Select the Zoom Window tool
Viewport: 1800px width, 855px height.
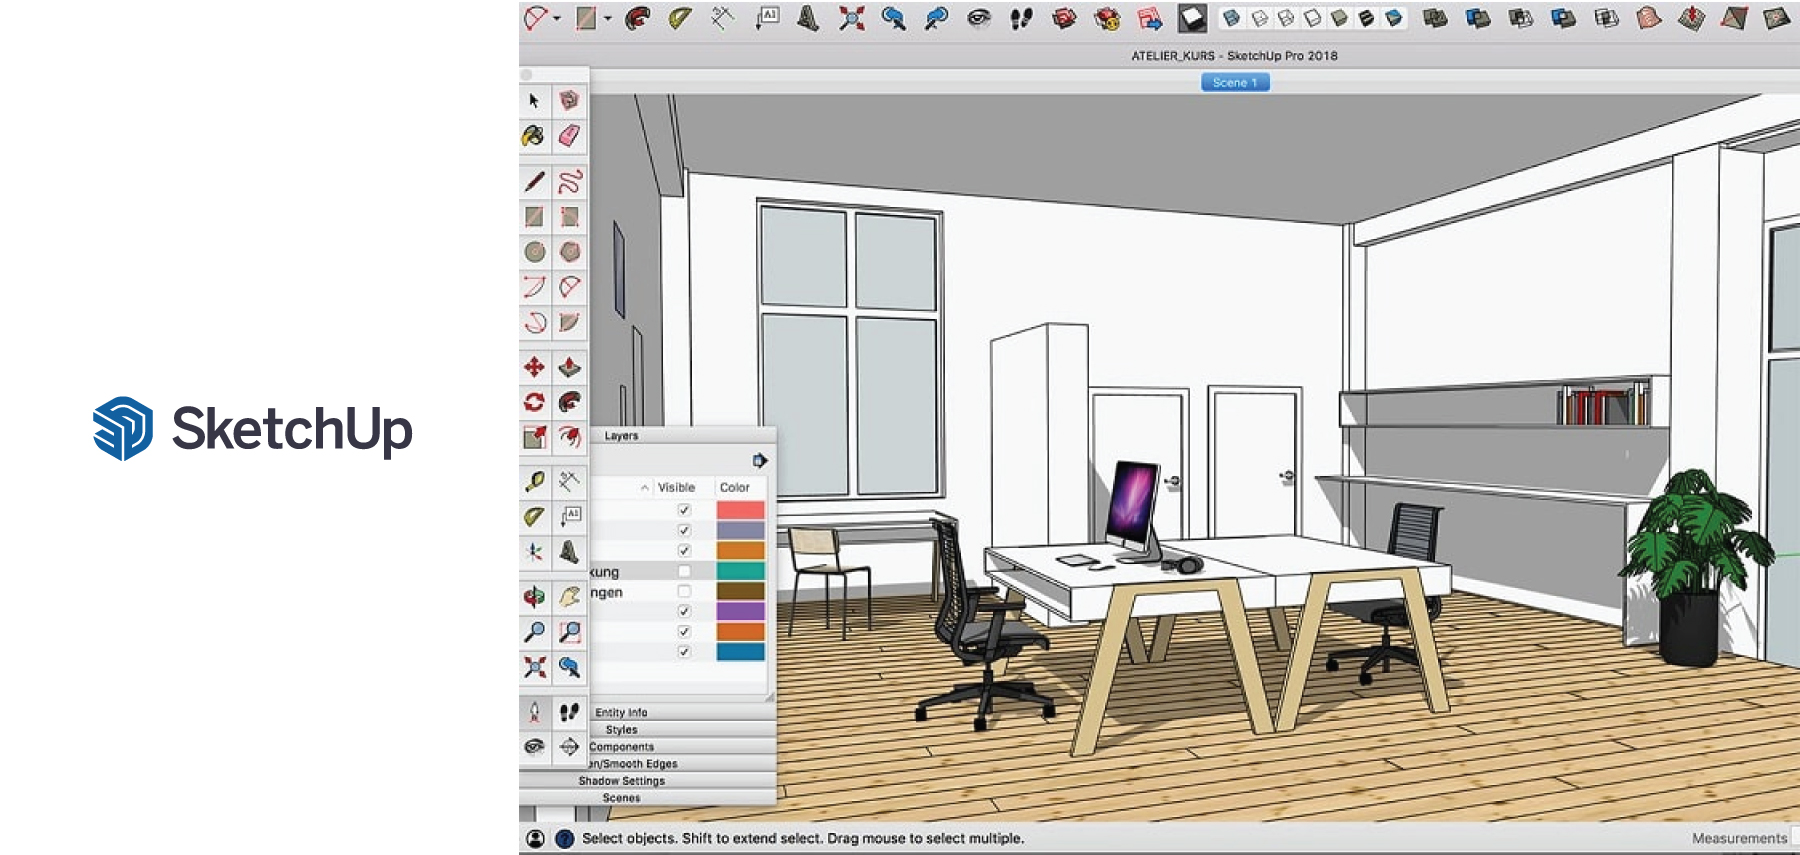pyautogui.click(x=569, y=632)
